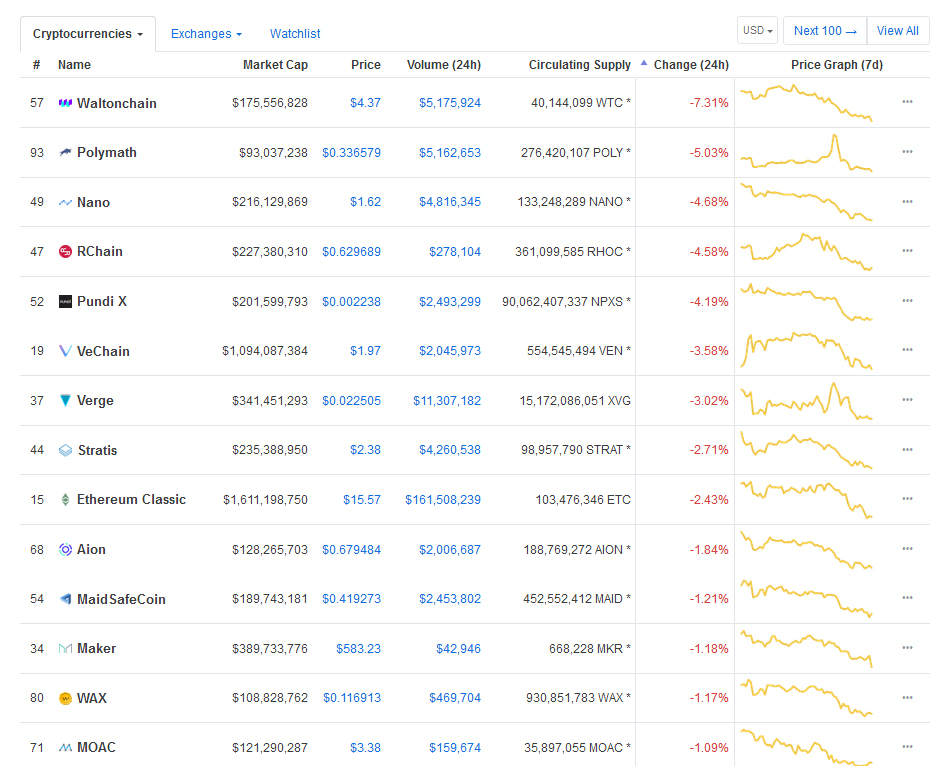Click the VeChain V logo icon
The height and width of the screenshot is (767, 946).
tap(65, 351)
